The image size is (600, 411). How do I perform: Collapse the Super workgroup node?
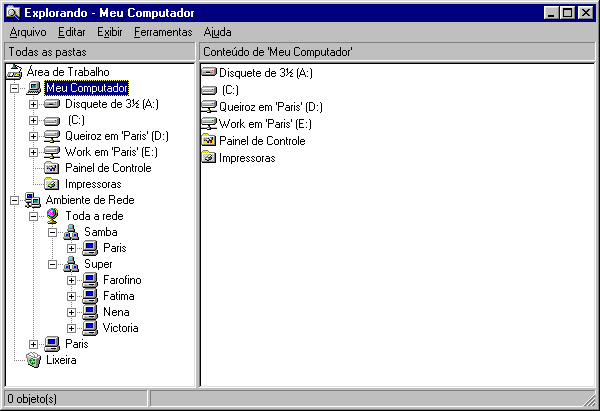click(52, 264)
